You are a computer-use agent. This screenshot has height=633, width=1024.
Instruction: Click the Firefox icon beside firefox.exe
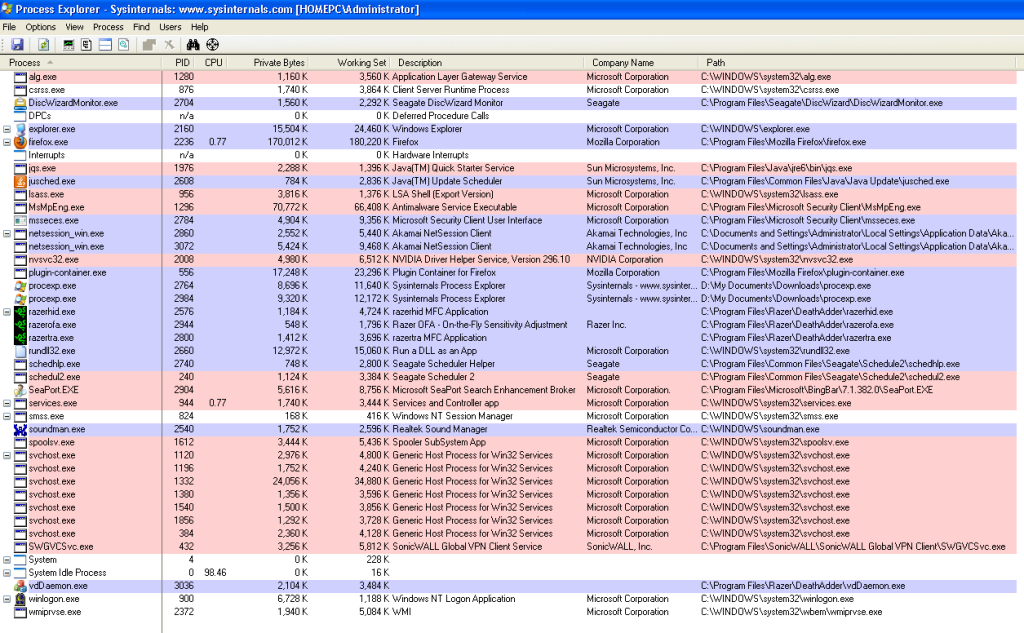[x=20, y=142]
